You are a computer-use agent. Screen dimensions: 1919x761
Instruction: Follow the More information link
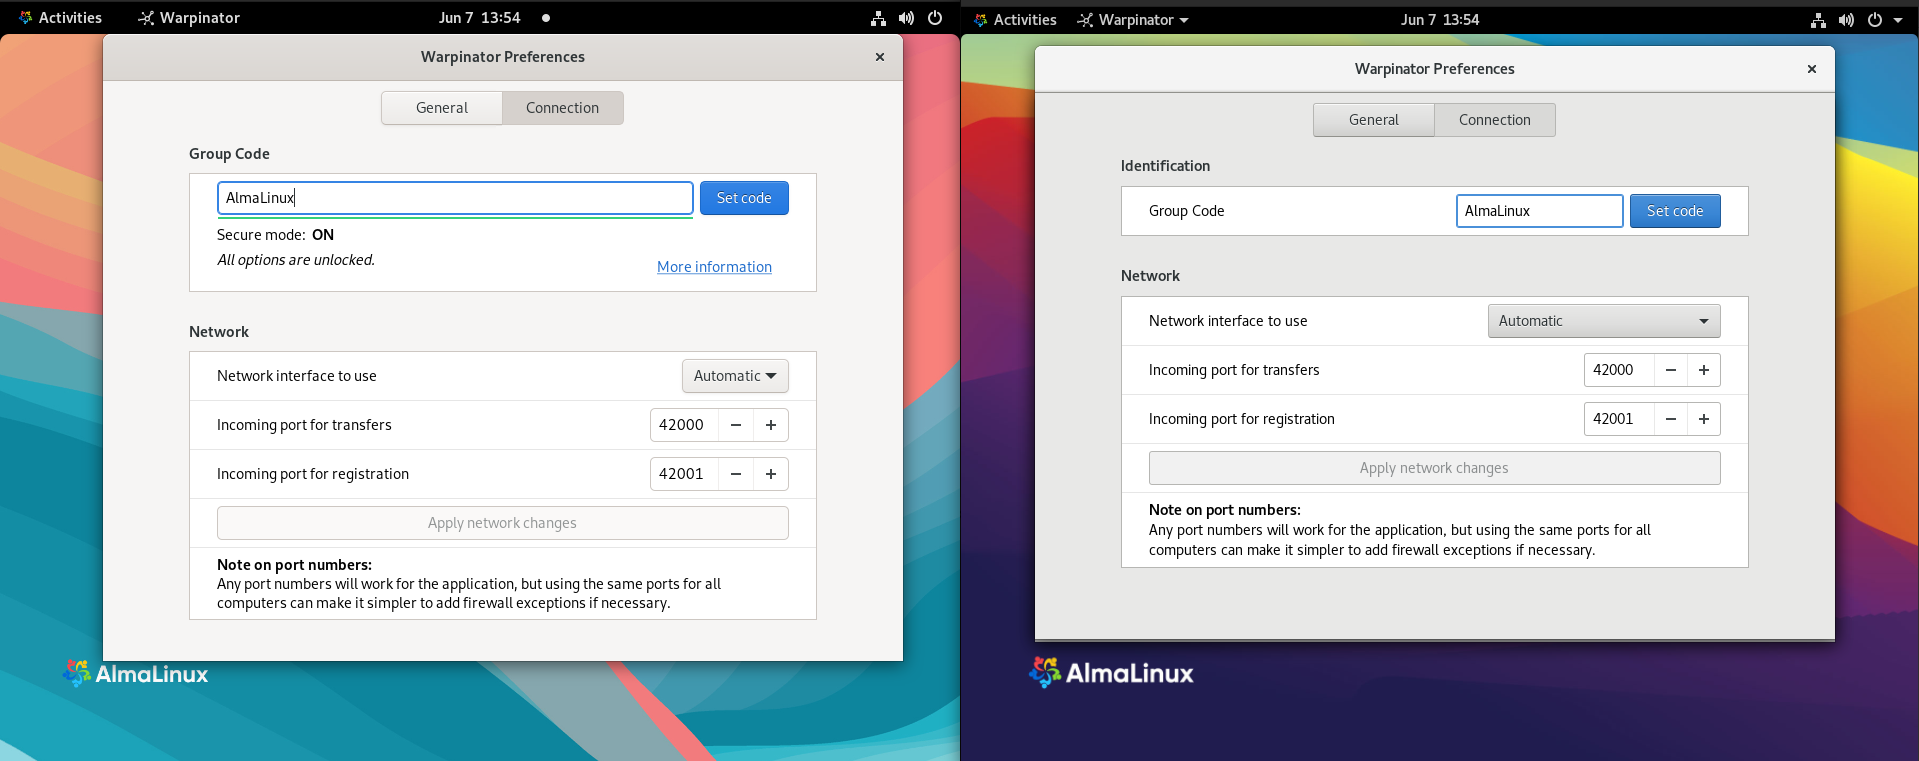[x=714, y=267]
